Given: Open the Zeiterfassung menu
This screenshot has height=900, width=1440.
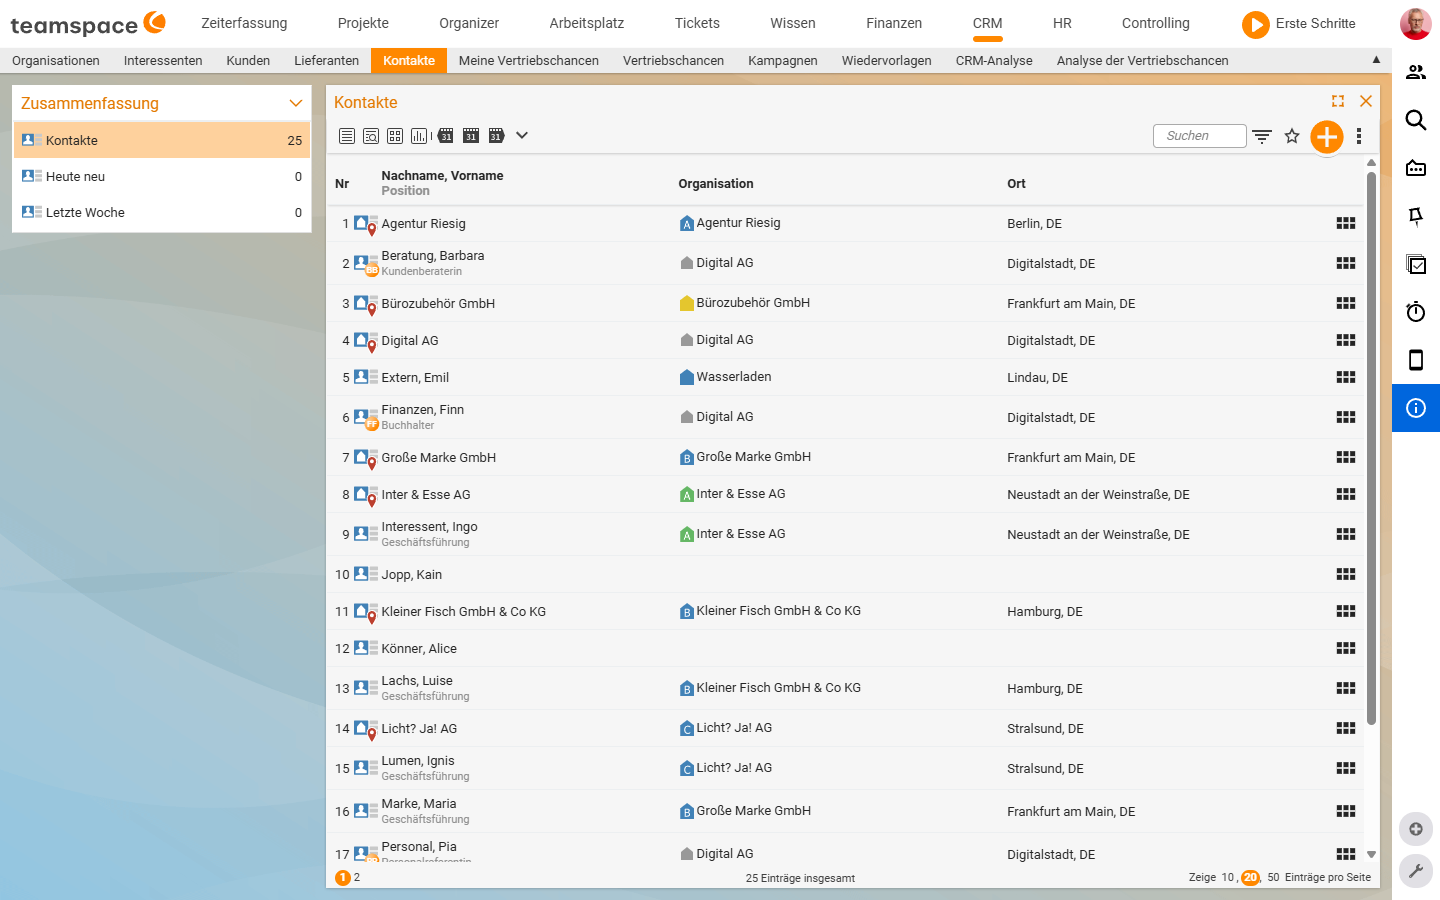Looking at the screenshot, I should point(244,23).
